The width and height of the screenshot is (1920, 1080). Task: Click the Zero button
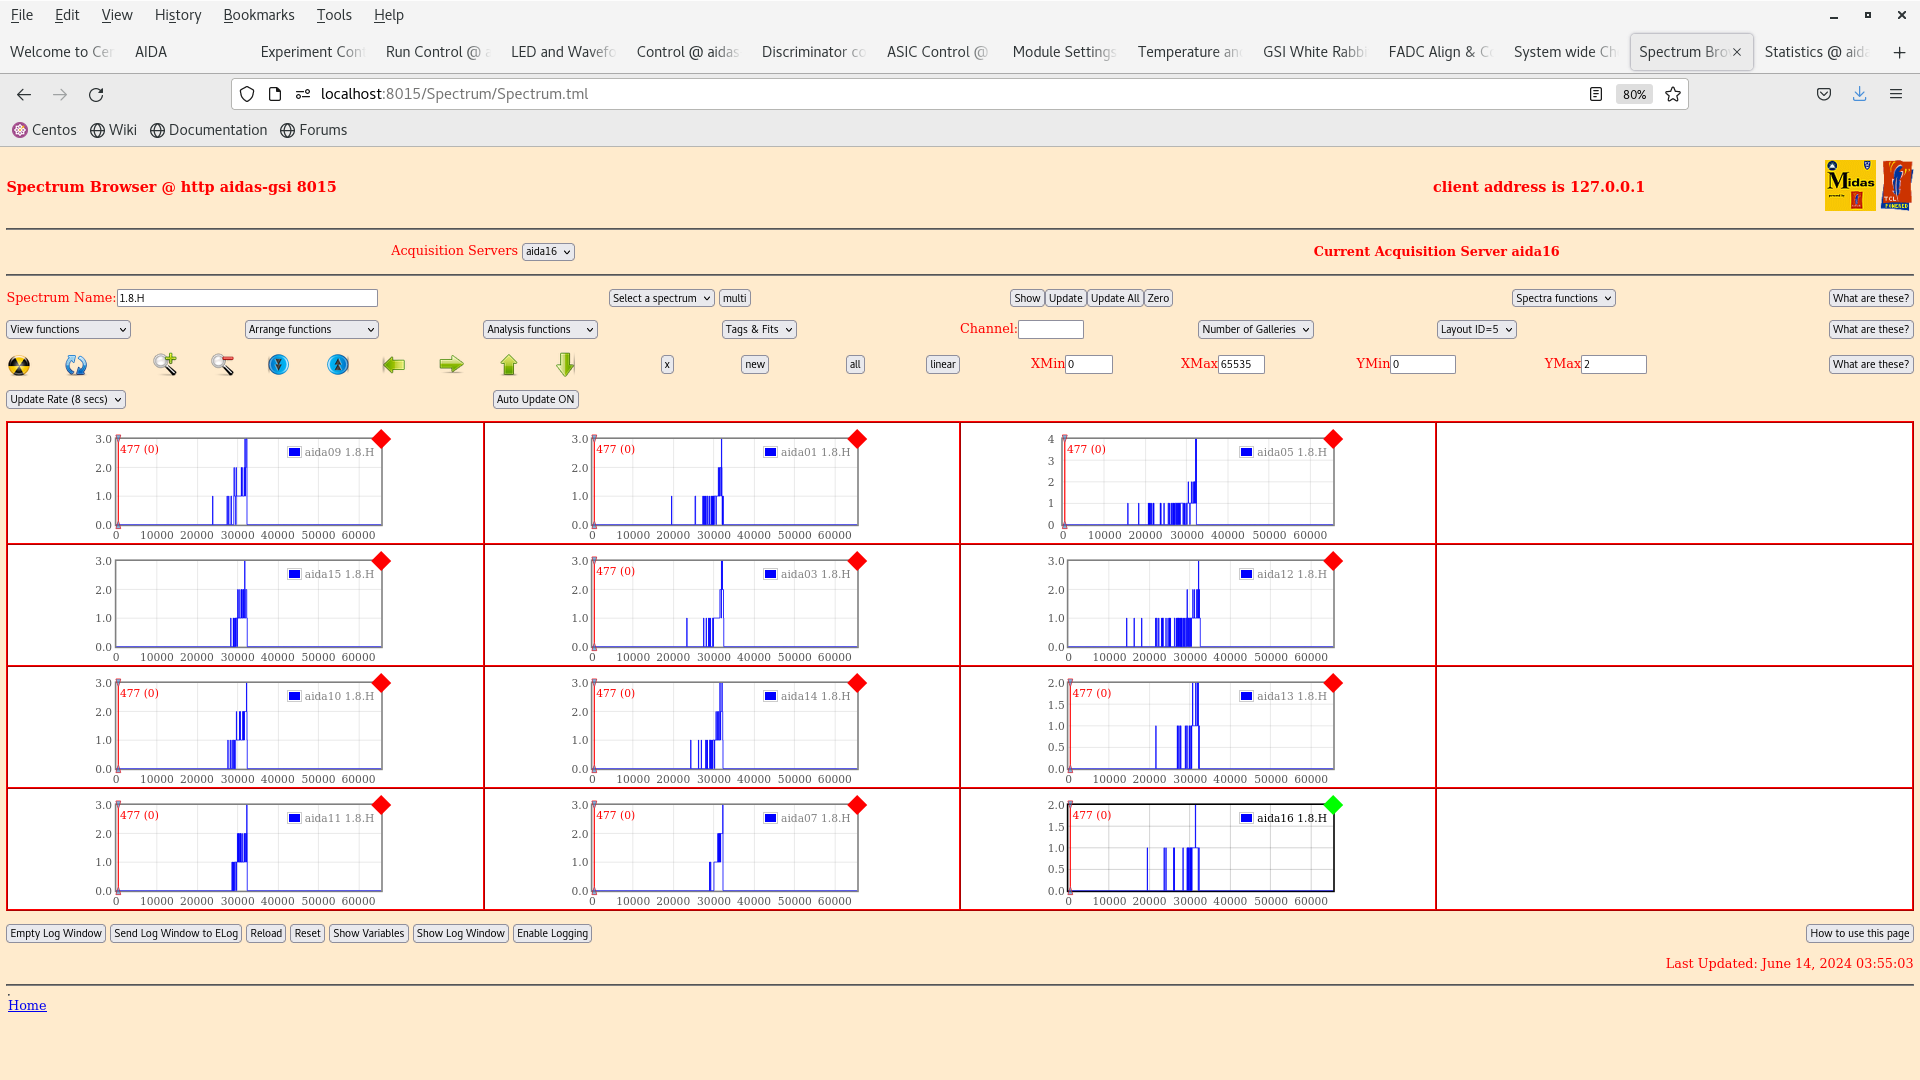tap(1158, 298)
